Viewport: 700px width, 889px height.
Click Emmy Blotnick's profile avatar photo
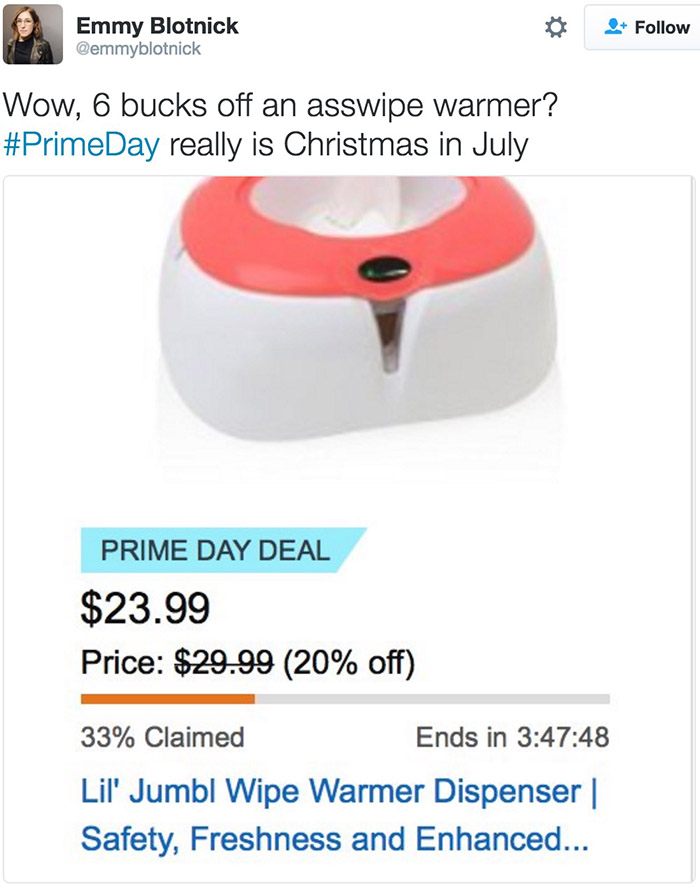coord(35,34)
